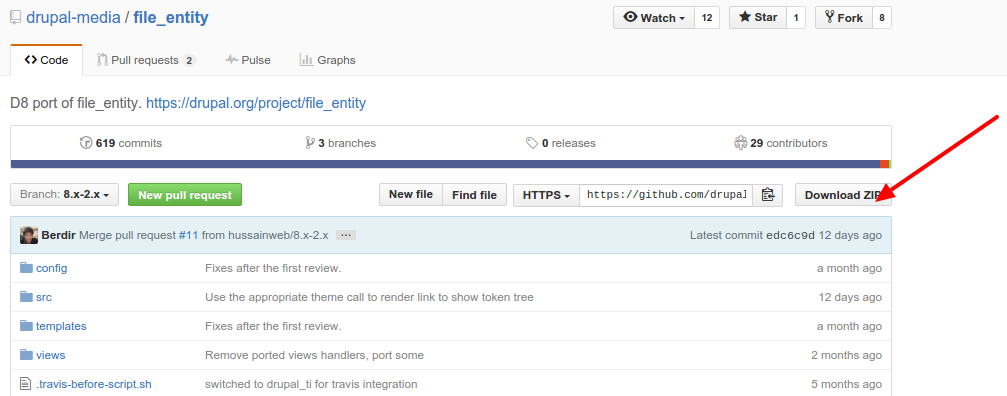
Task: Open pull request #11 link
Action: click(x=188, y=235)
